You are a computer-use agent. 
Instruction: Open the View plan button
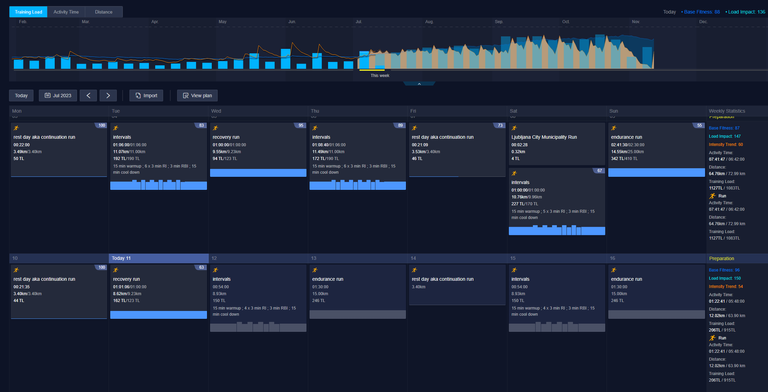click(197, 96)
